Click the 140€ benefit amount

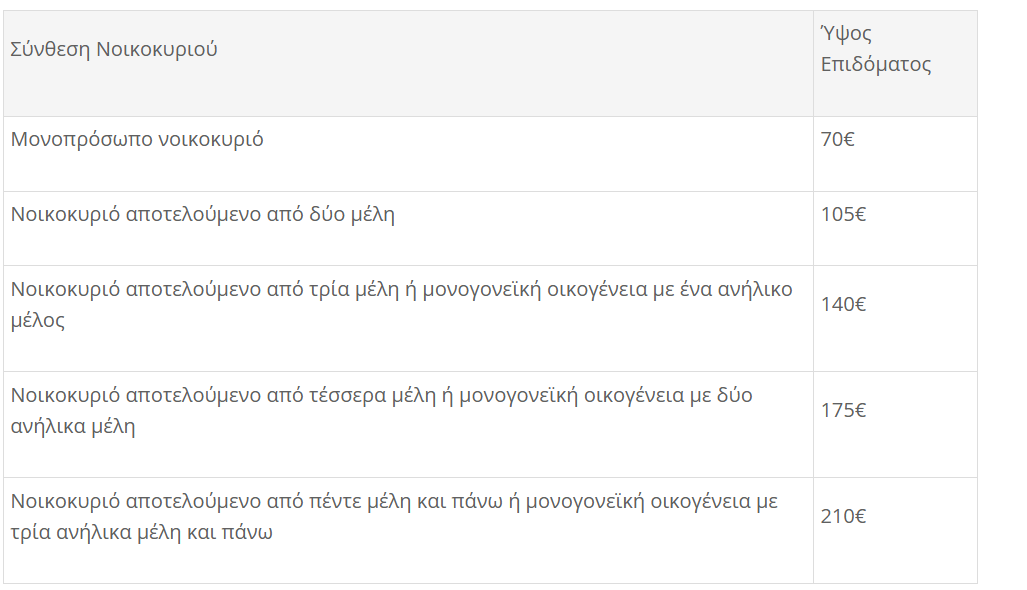[843, 304]
